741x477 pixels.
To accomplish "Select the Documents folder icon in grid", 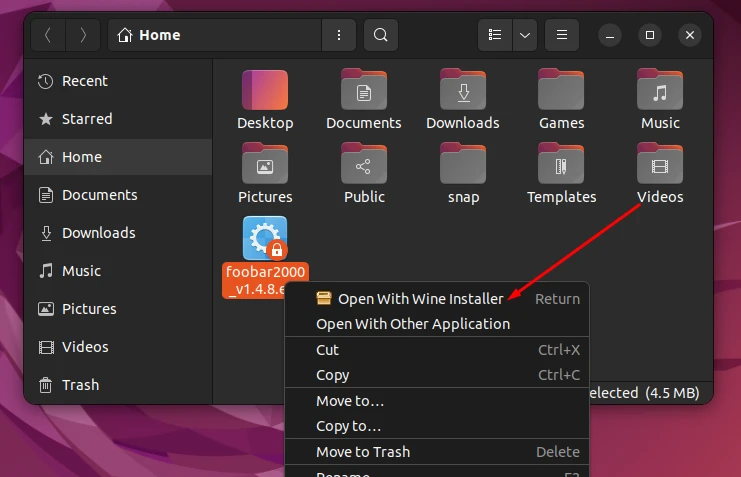I will pos(364,90).
